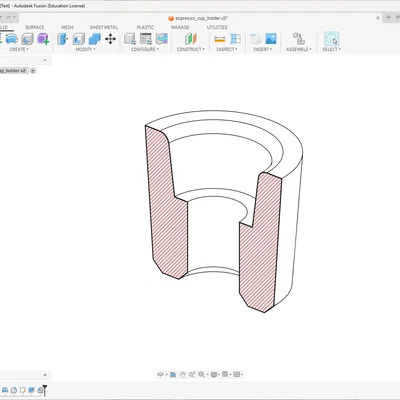The width and height of the screenshot is (400, 400).
Task: Click the Autodesk Fusion title bar text
Action: pyautogui.click(x=49, y=6)
